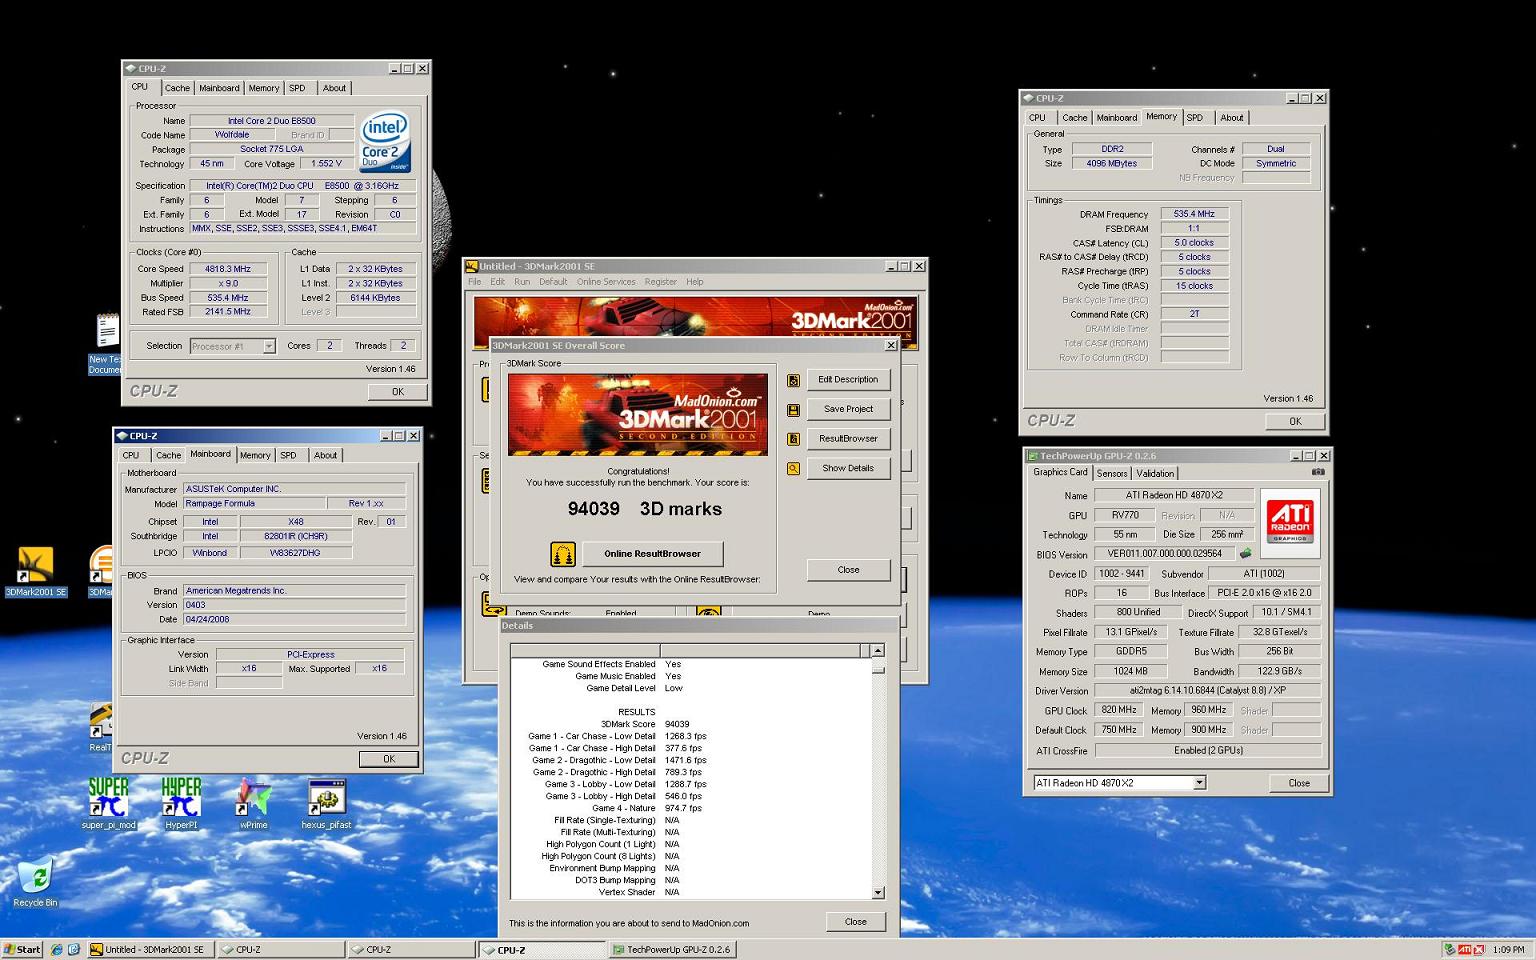Image resolution: width=1536 pixels, height=960 pixels.
Task: Open the Sensors tab in GPU-Z
Action: point(1112,474)
